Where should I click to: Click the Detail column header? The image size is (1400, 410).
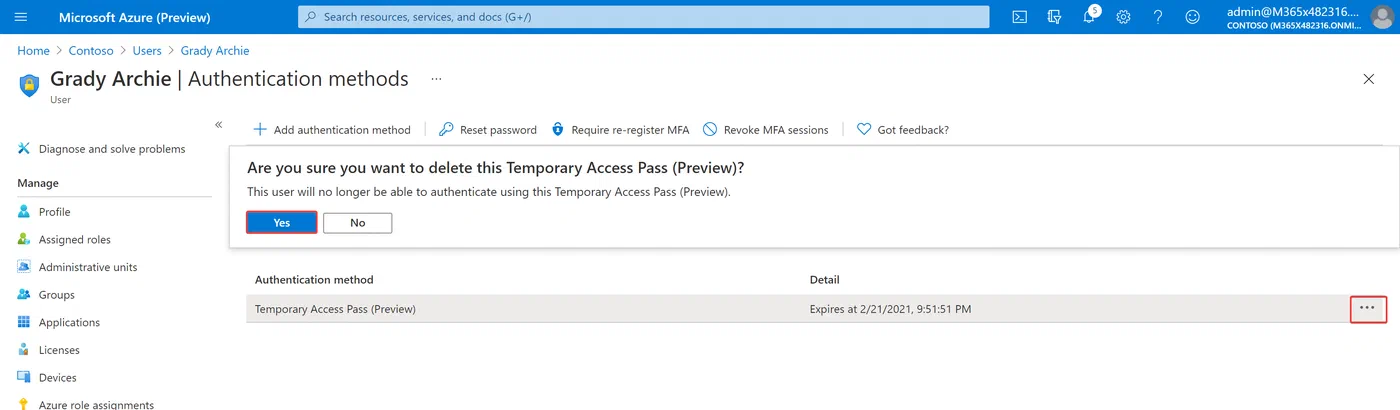pos(825,280)
